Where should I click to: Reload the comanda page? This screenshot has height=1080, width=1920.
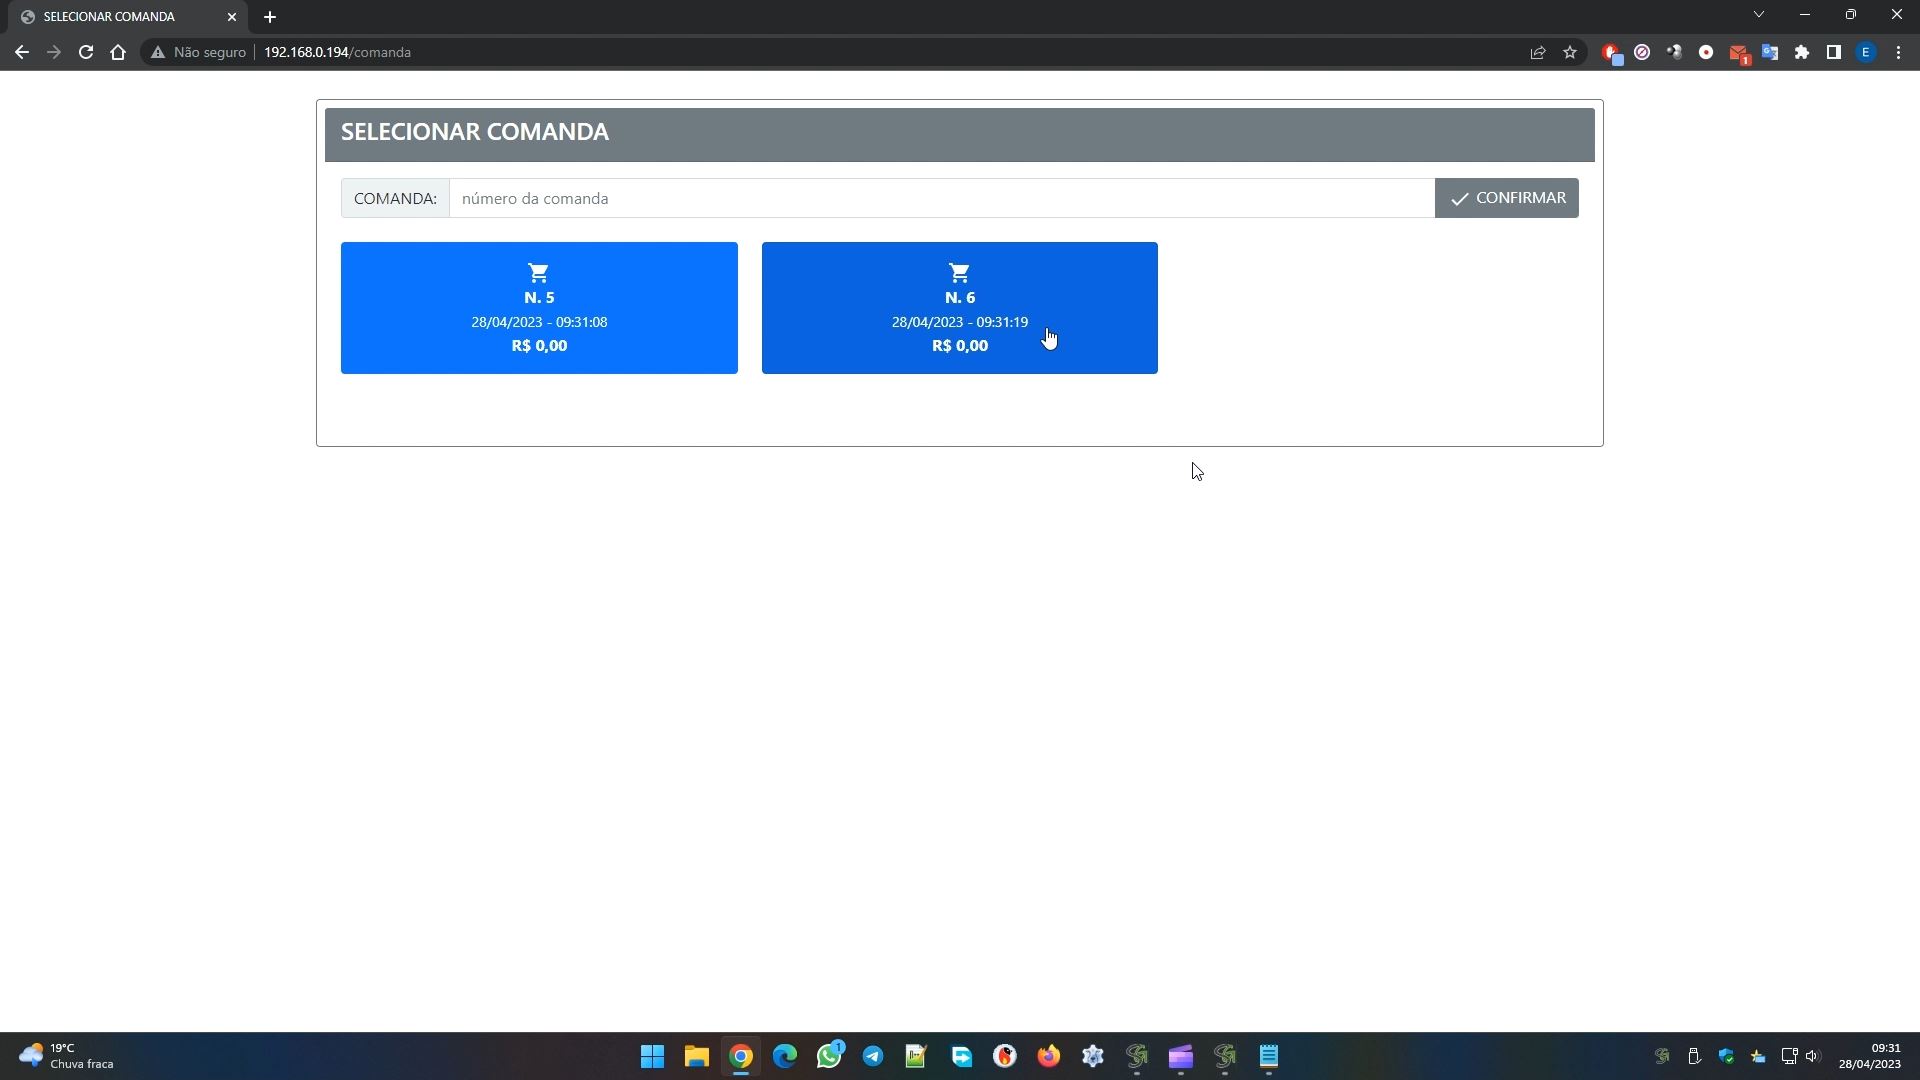pyautogui.click(x=86, y=52)
